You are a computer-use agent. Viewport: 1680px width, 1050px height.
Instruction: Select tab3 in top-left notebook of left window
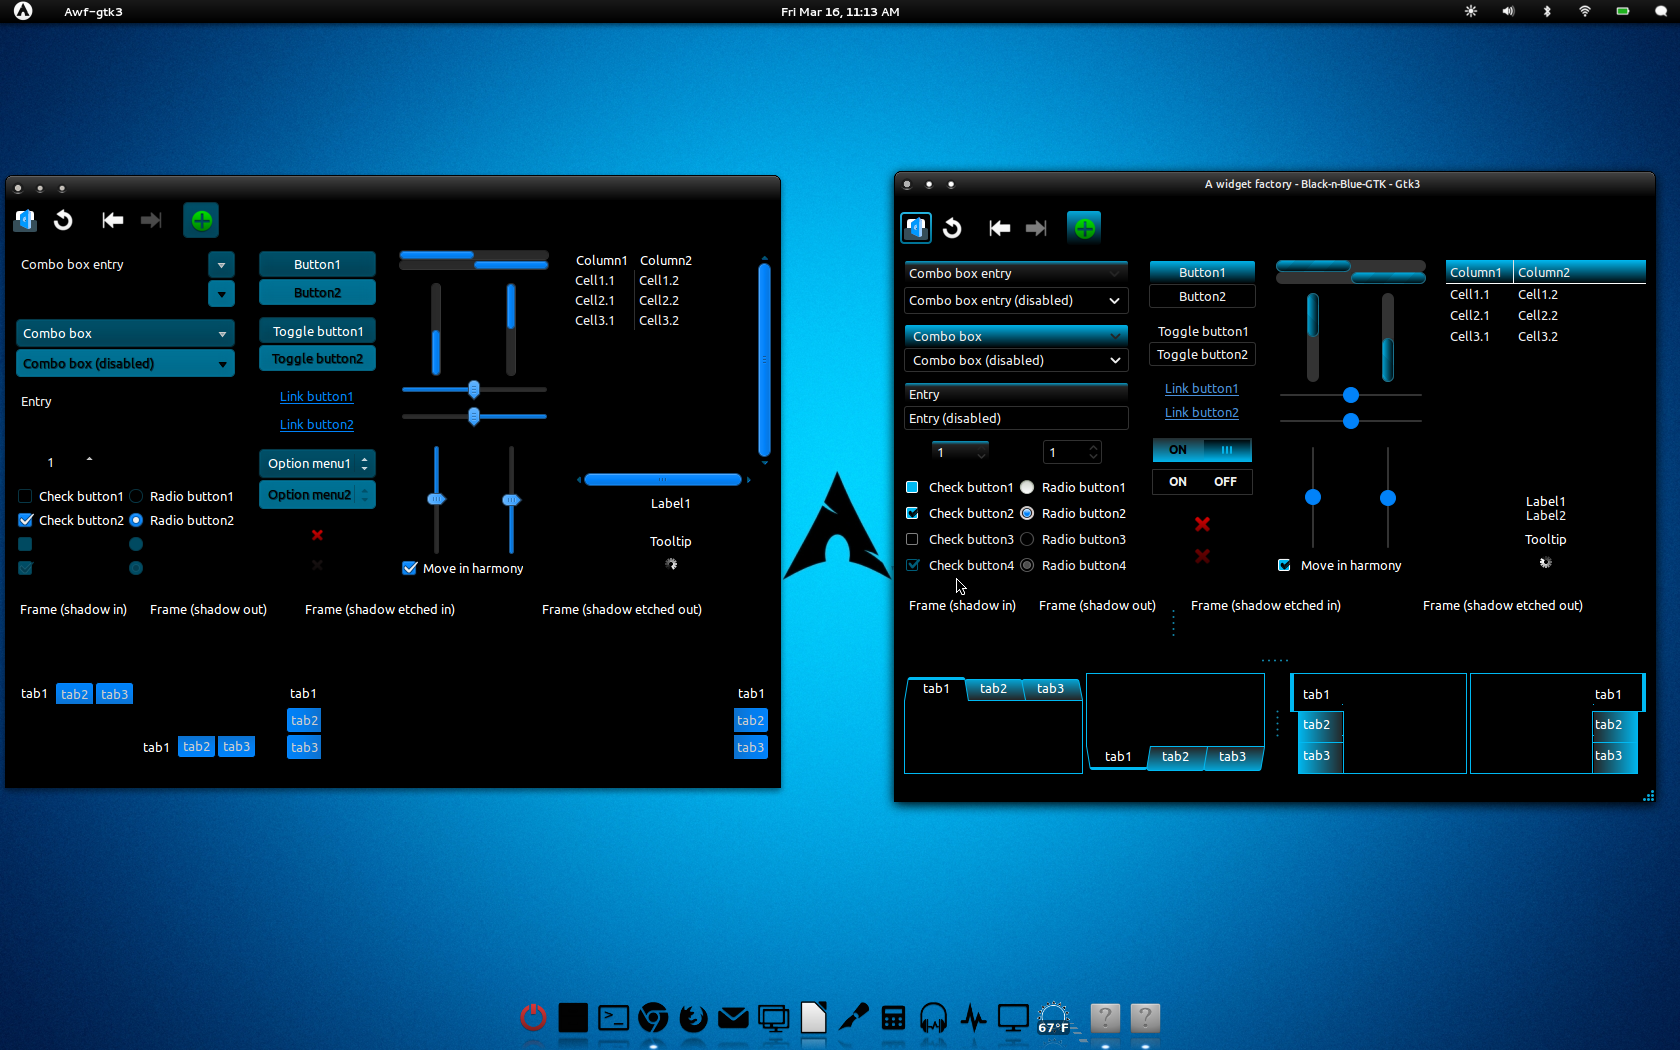click(x=115, y=694)
